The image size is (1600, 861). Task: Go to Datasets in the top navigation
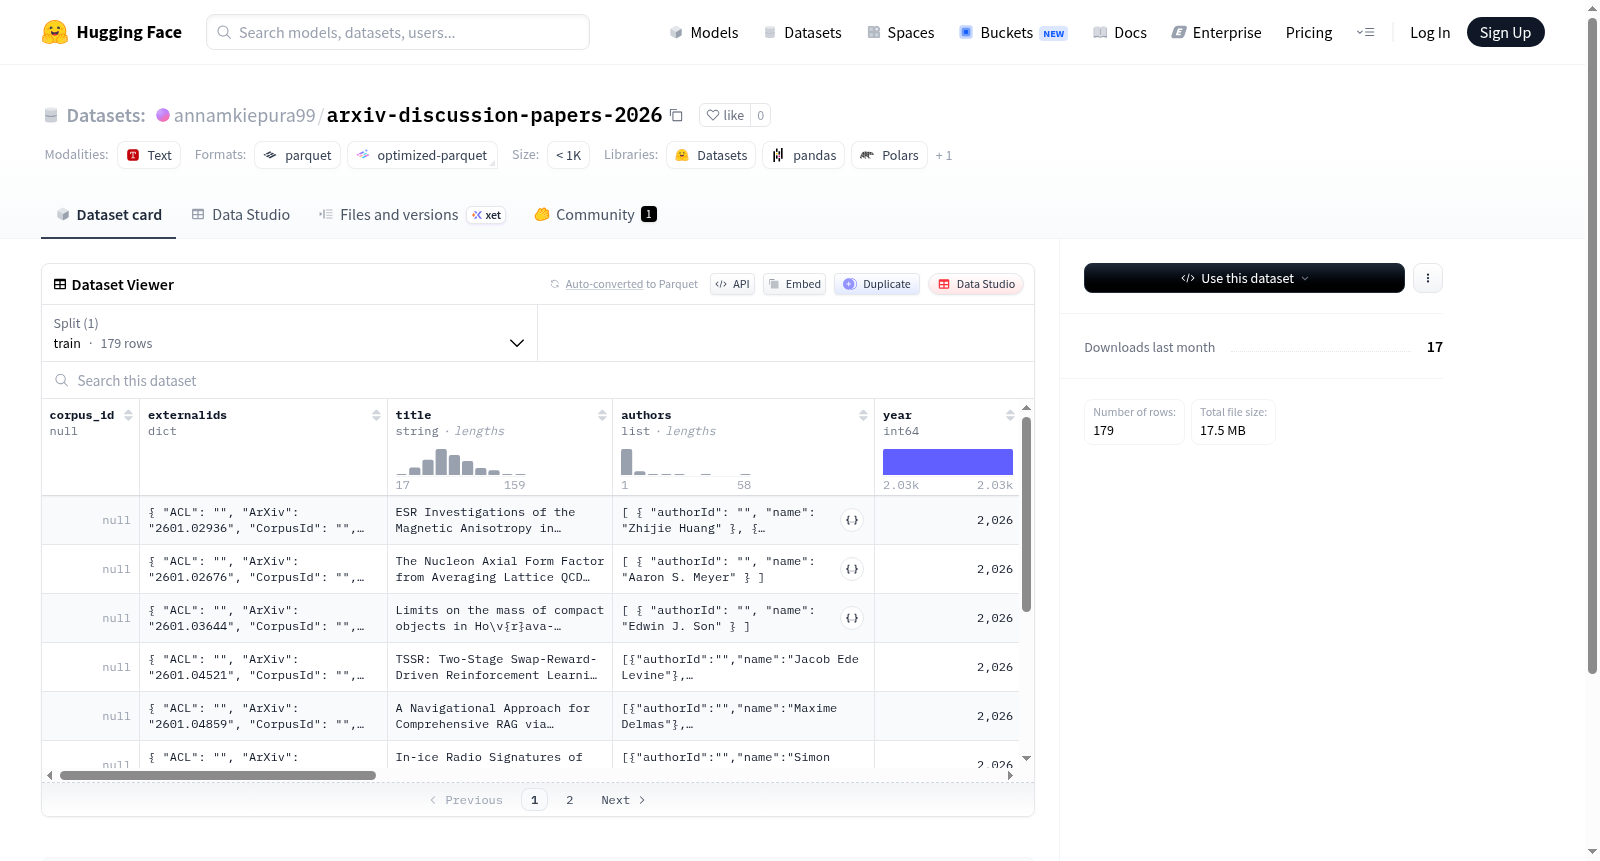pyautogui.click(x=802, y=33)
